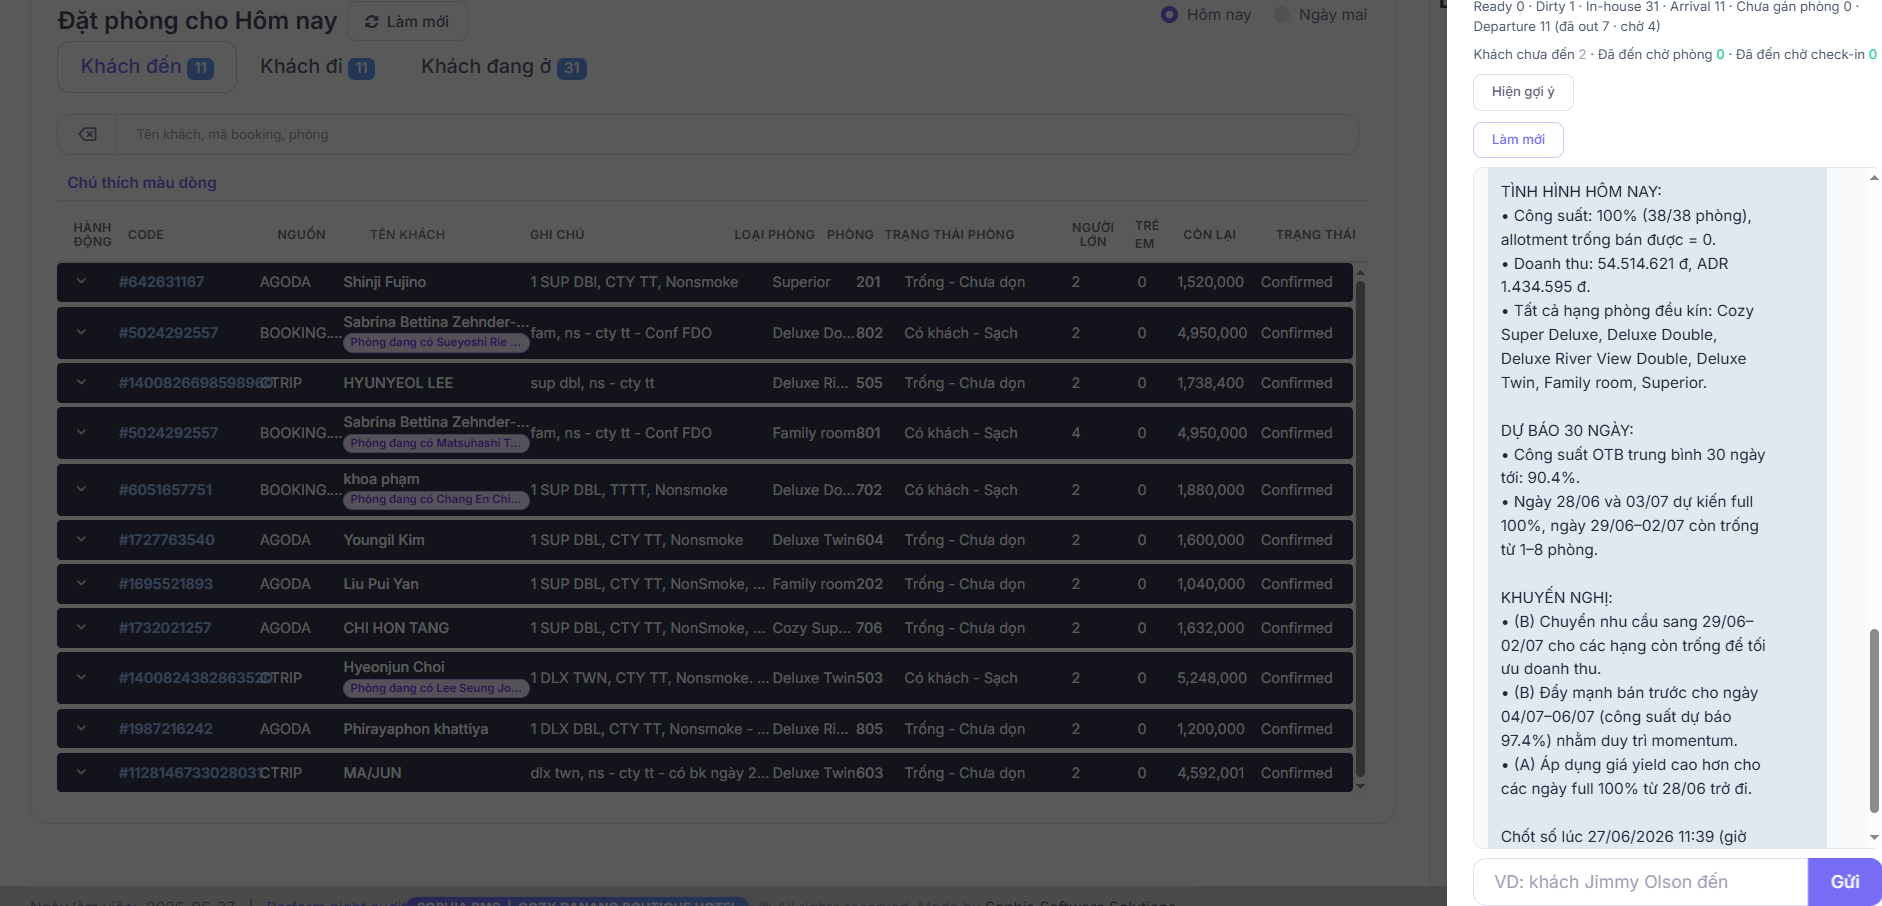Screen dimensions: 1882x906
Task: Expand row actions for HYUNYEOL LEE
Action: pyautogui.click(x=81, y=383)
